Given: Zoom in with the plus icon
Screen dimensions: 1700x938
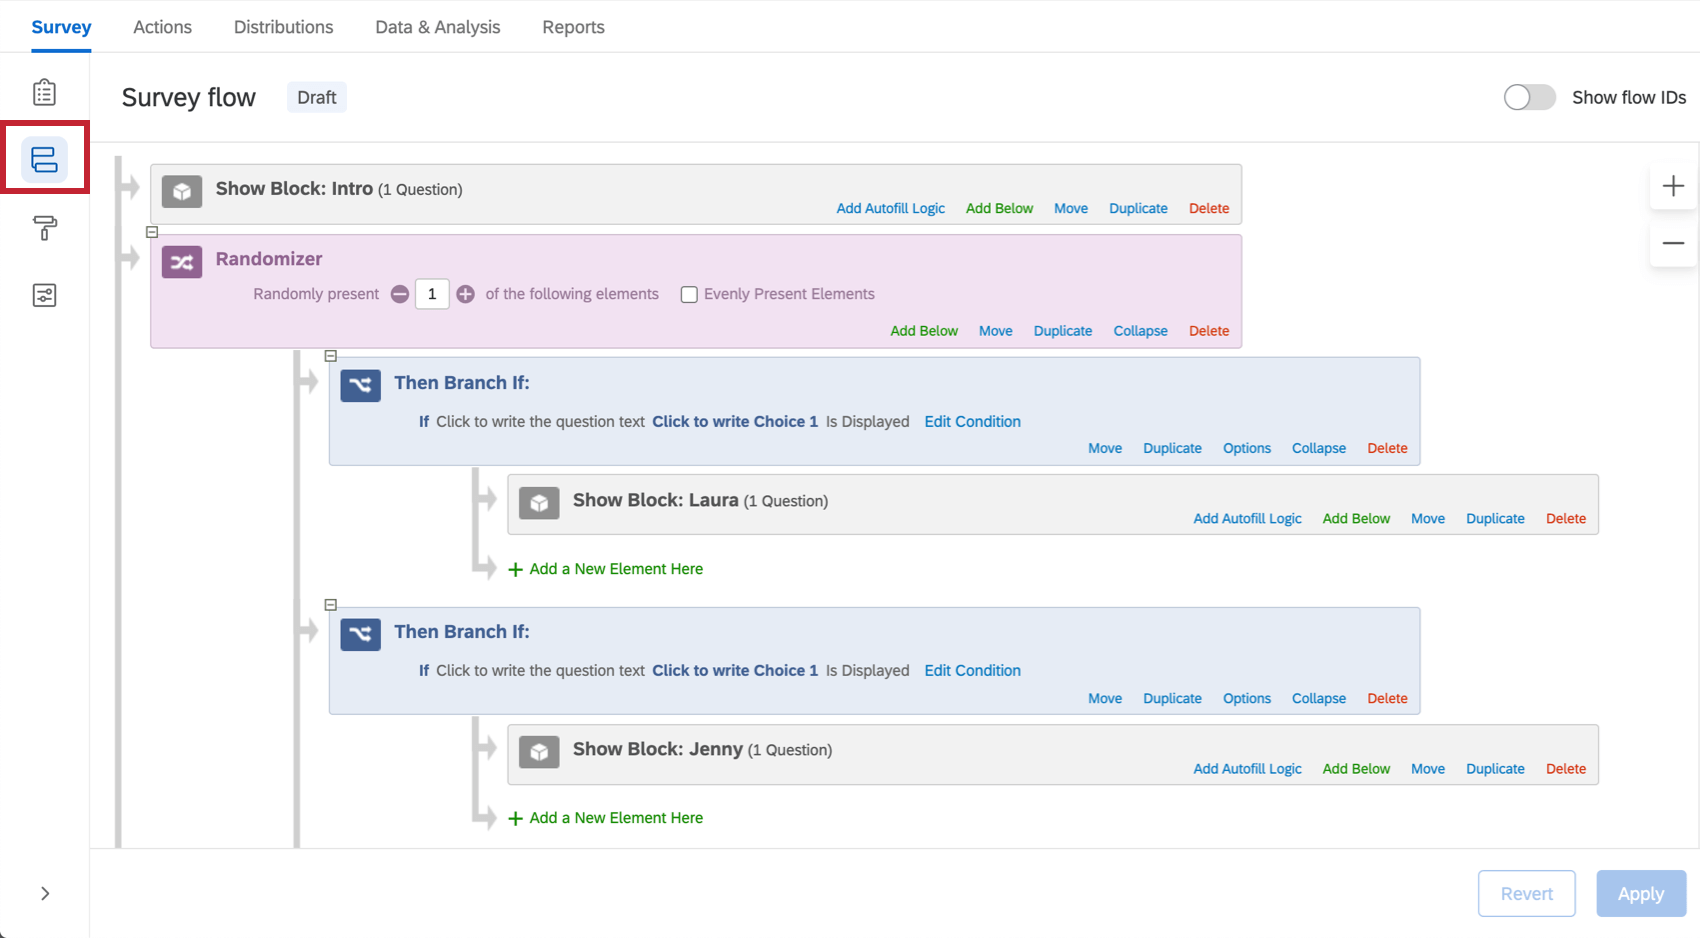Looking at the screenshot, I should pos(1673,186).
